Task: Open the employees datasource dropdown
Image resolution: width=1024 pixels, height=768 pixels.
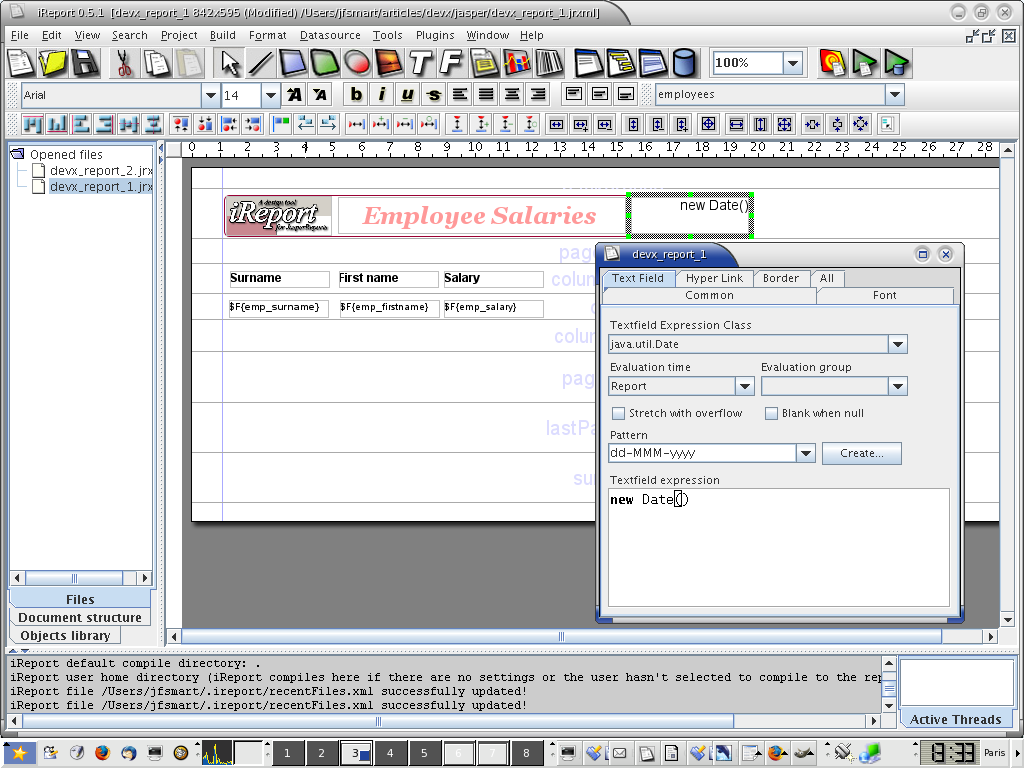Action: tap(895, 95)
